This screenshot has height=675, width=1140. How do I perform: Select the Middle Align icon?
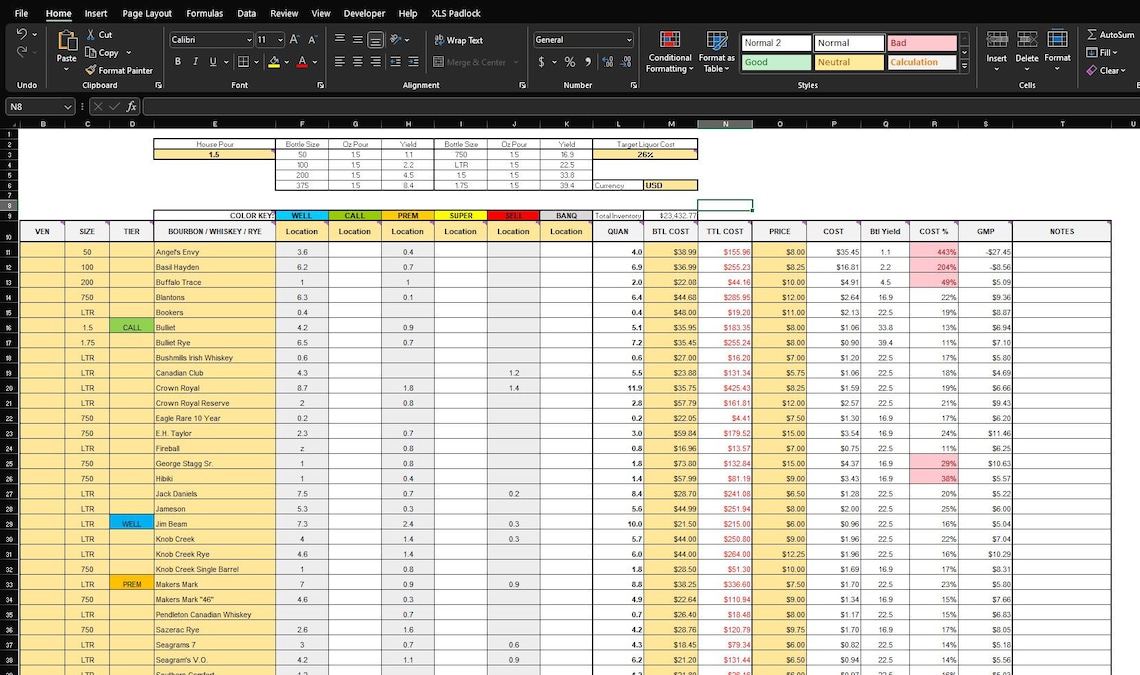click(358, 40)
